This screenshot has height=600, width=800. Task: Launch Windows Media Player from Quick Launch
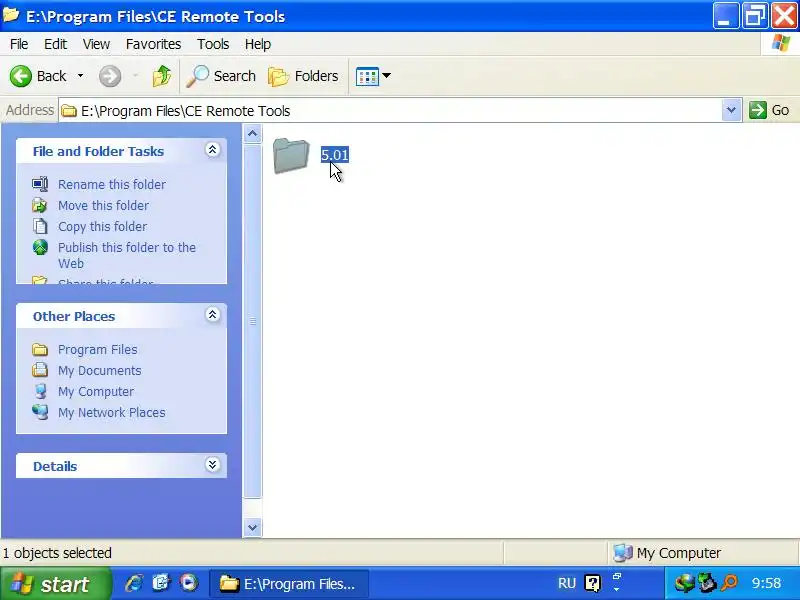click(x=188, y=583)
